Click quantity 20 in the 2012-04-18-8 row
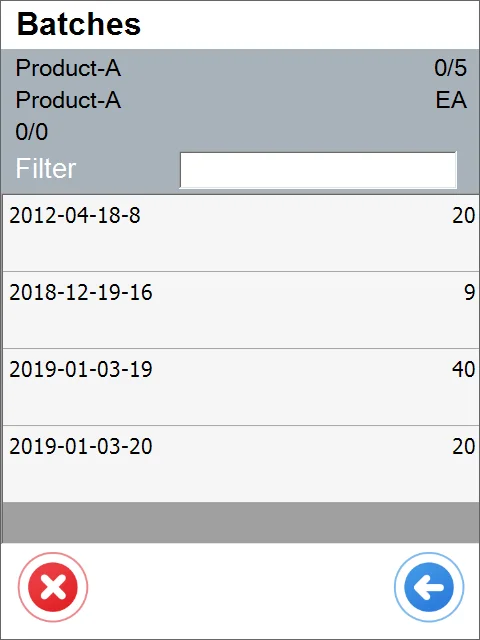 point(463,215)
